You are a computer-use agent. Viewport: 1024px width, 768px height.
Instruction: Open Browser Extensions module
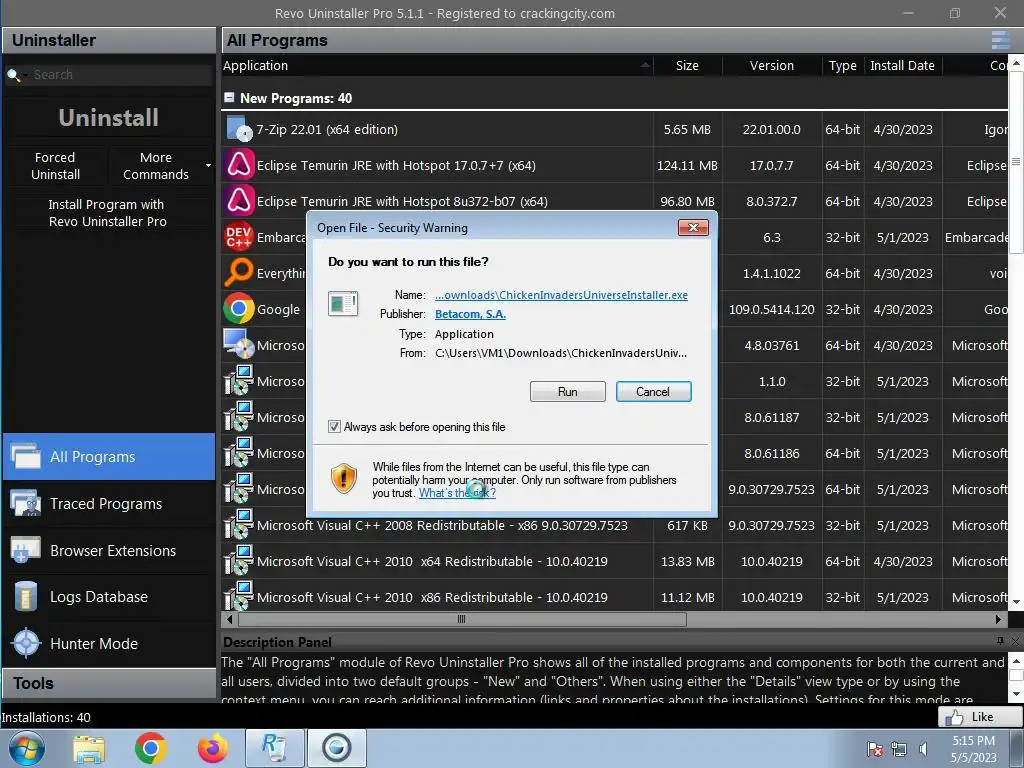(x=109, y=551)
